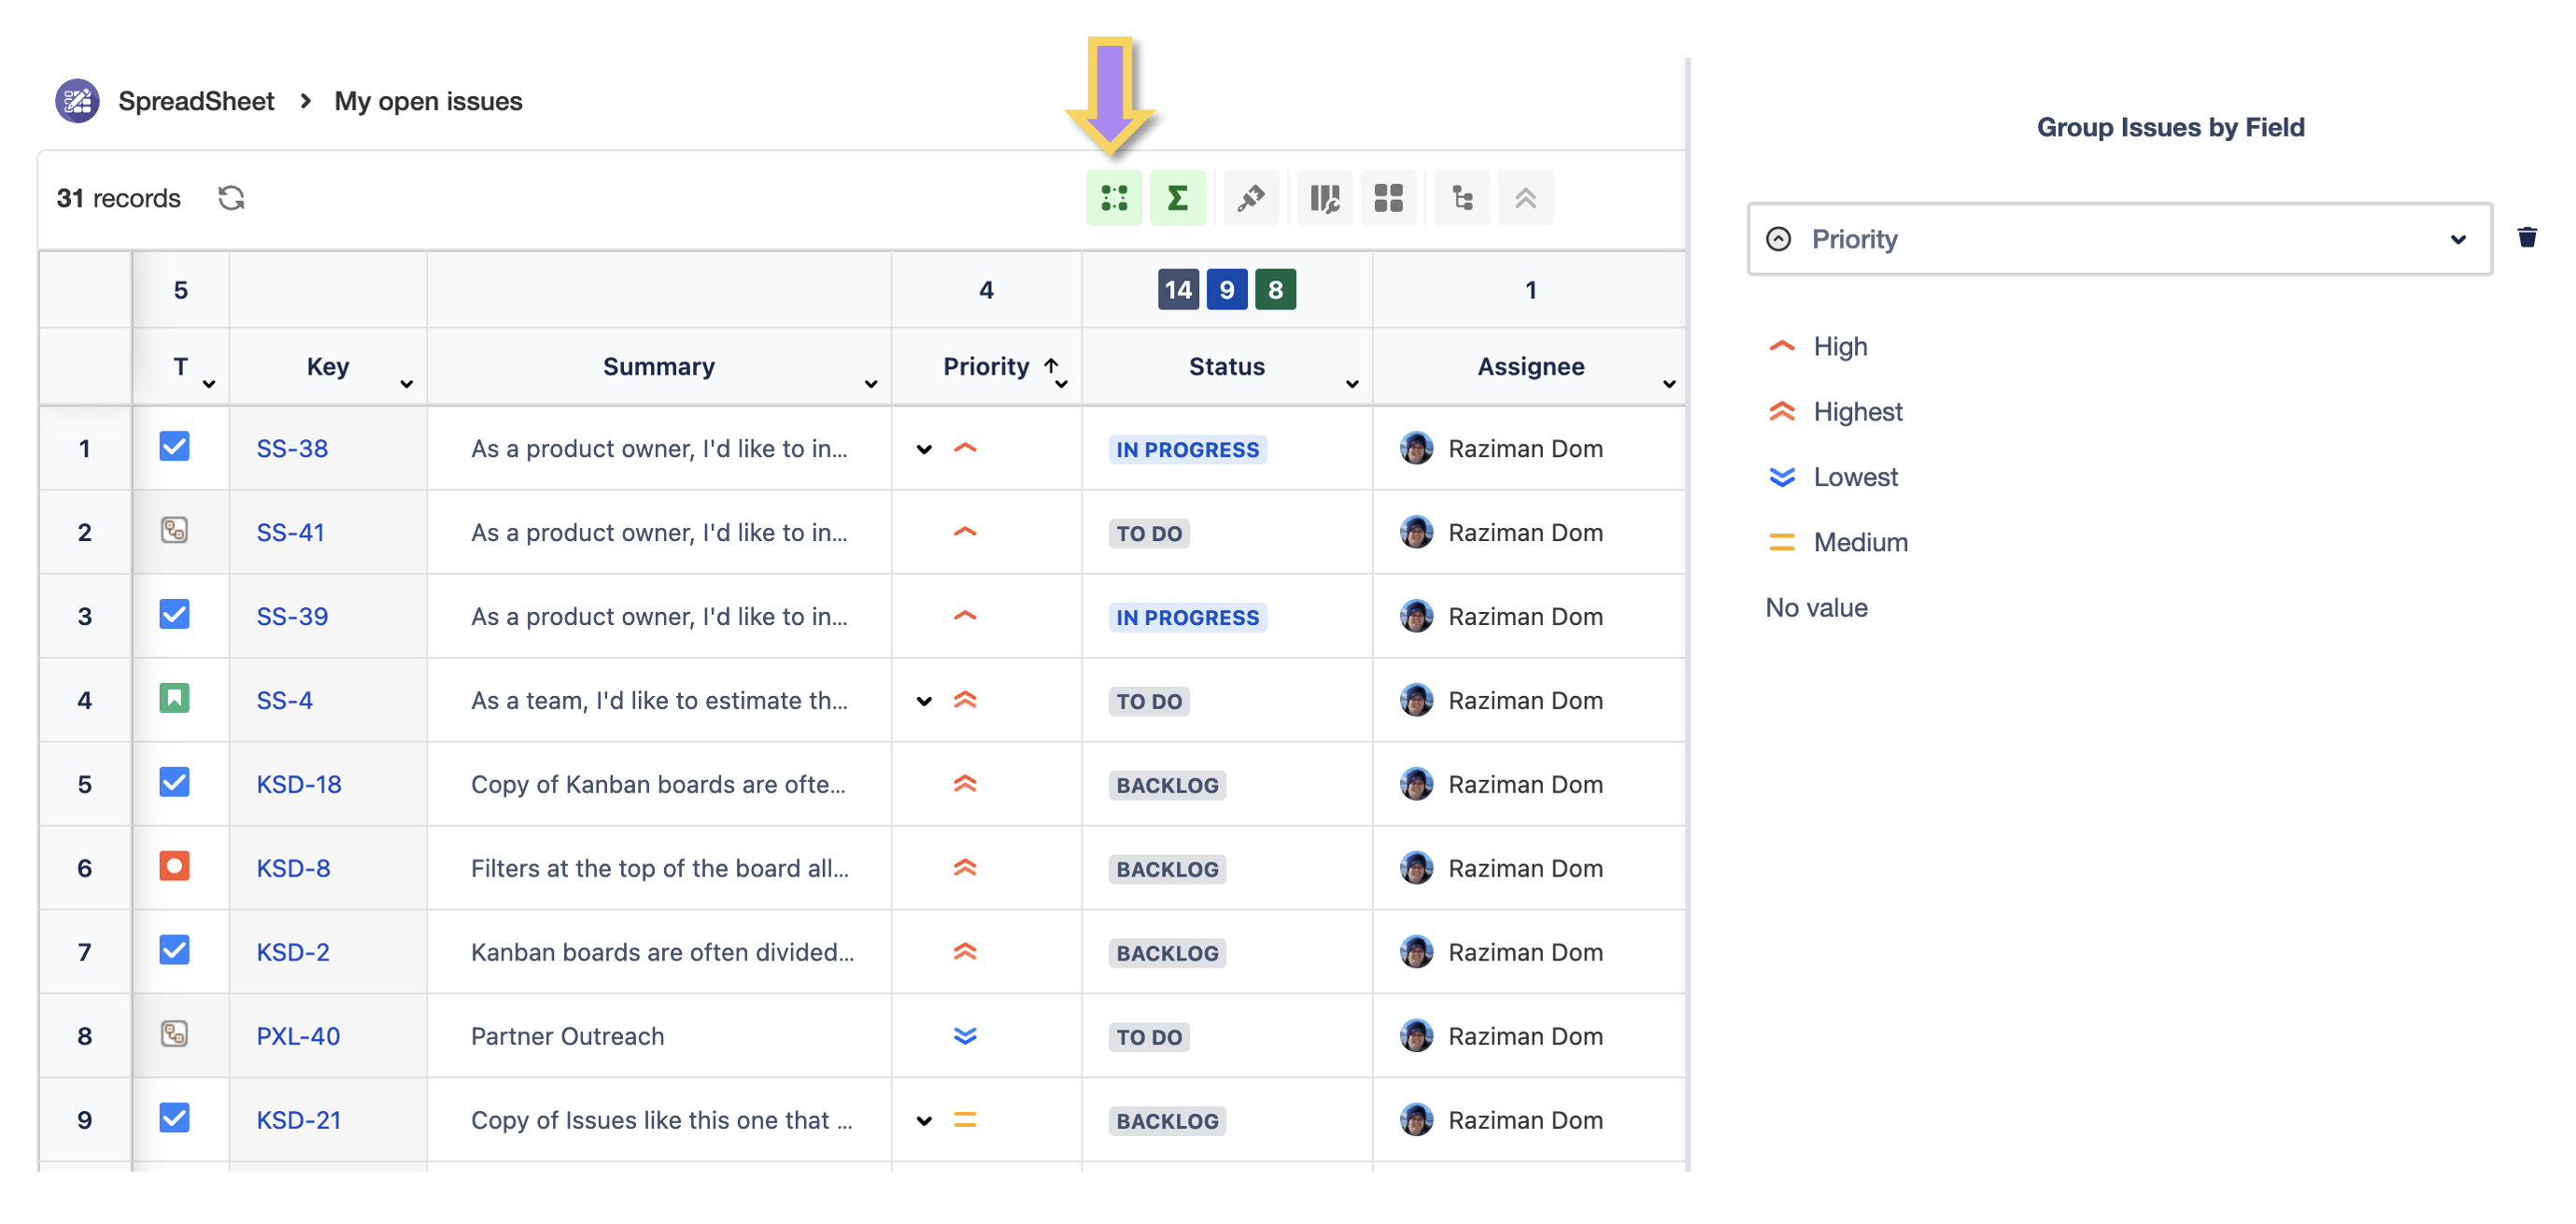Click the story type icon for SS-4
Viewport: 2576px width, 1224px height.
click(x=174, y=698)
